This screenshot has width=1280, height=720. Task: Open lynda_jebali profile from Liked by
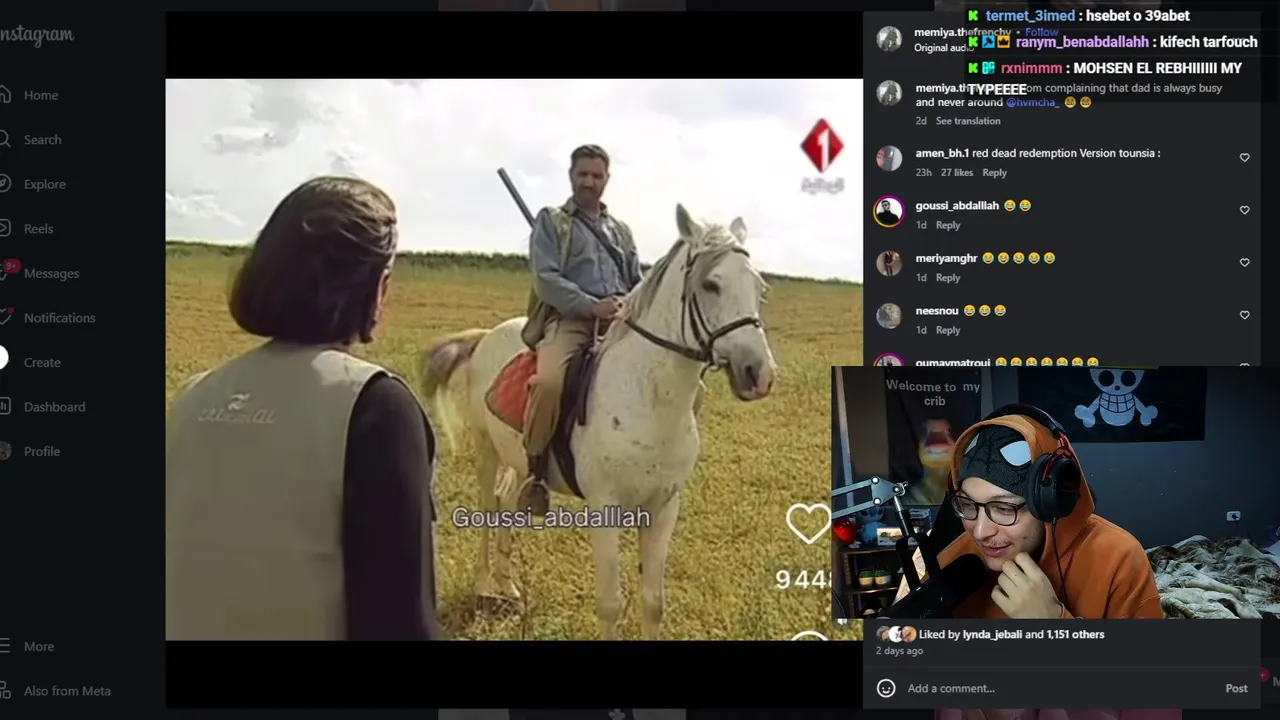(x=992, y=634)
